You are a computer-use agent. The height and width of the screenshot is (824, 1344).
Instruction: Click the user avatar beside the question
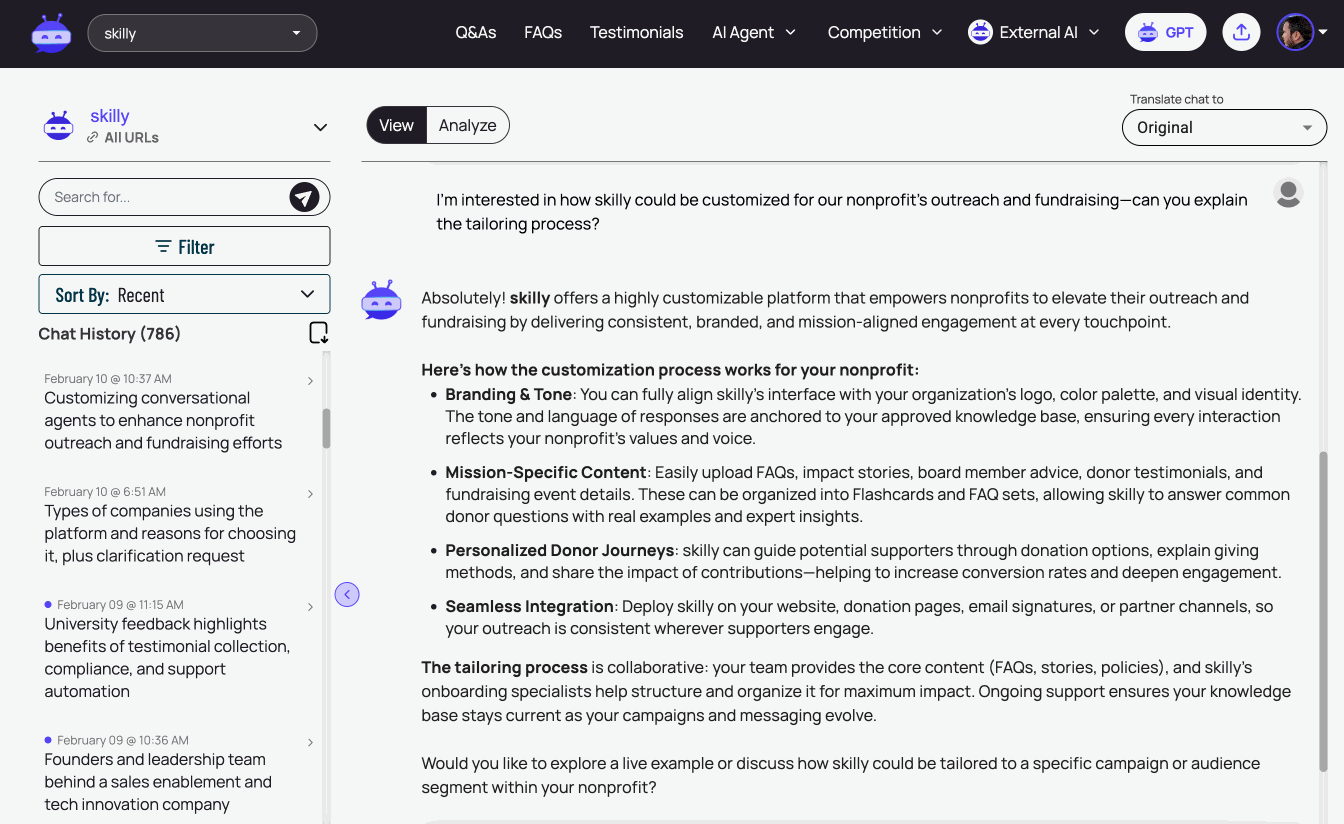[1288, 192]
